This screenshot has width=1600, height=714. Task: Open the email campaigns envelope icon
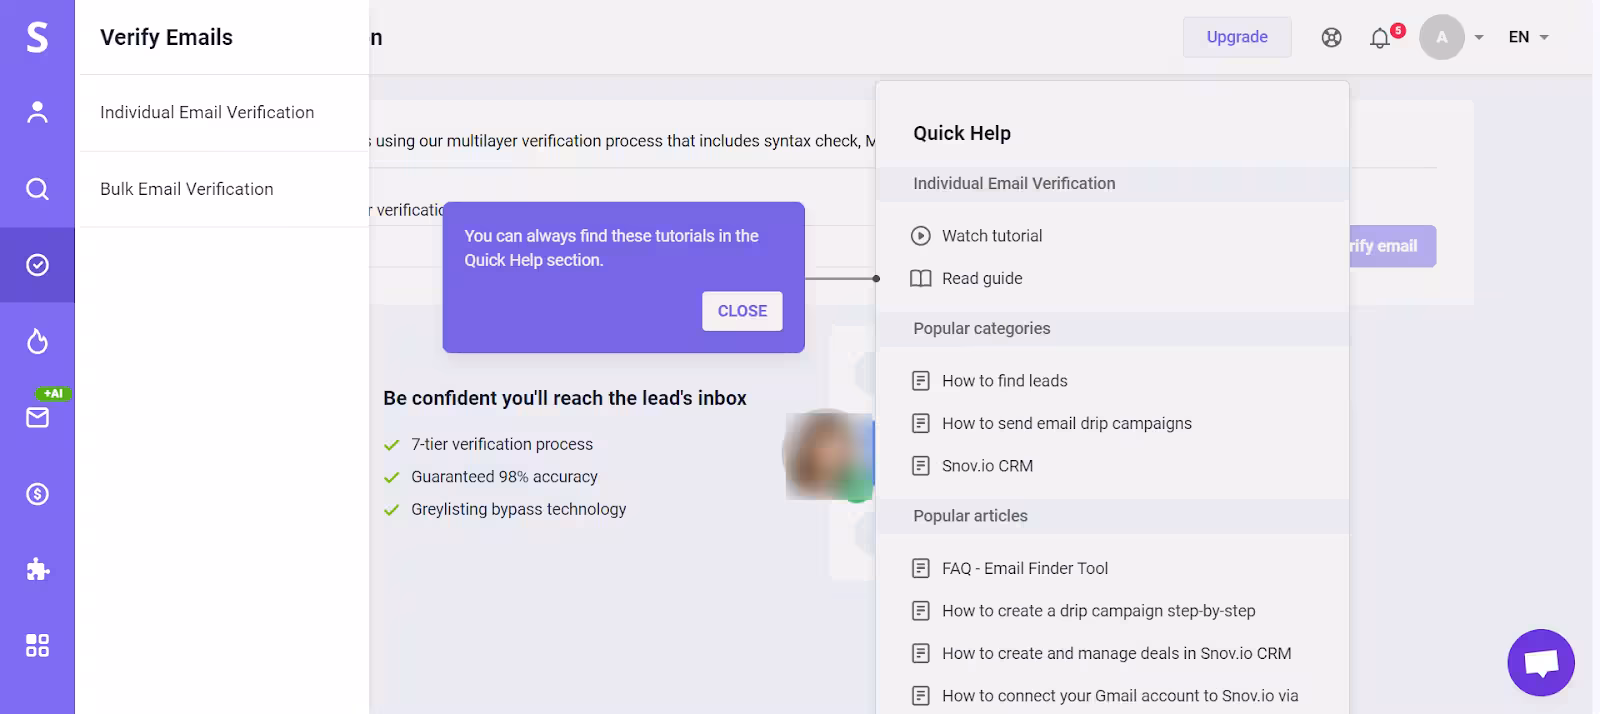click(x=37, y=418)
